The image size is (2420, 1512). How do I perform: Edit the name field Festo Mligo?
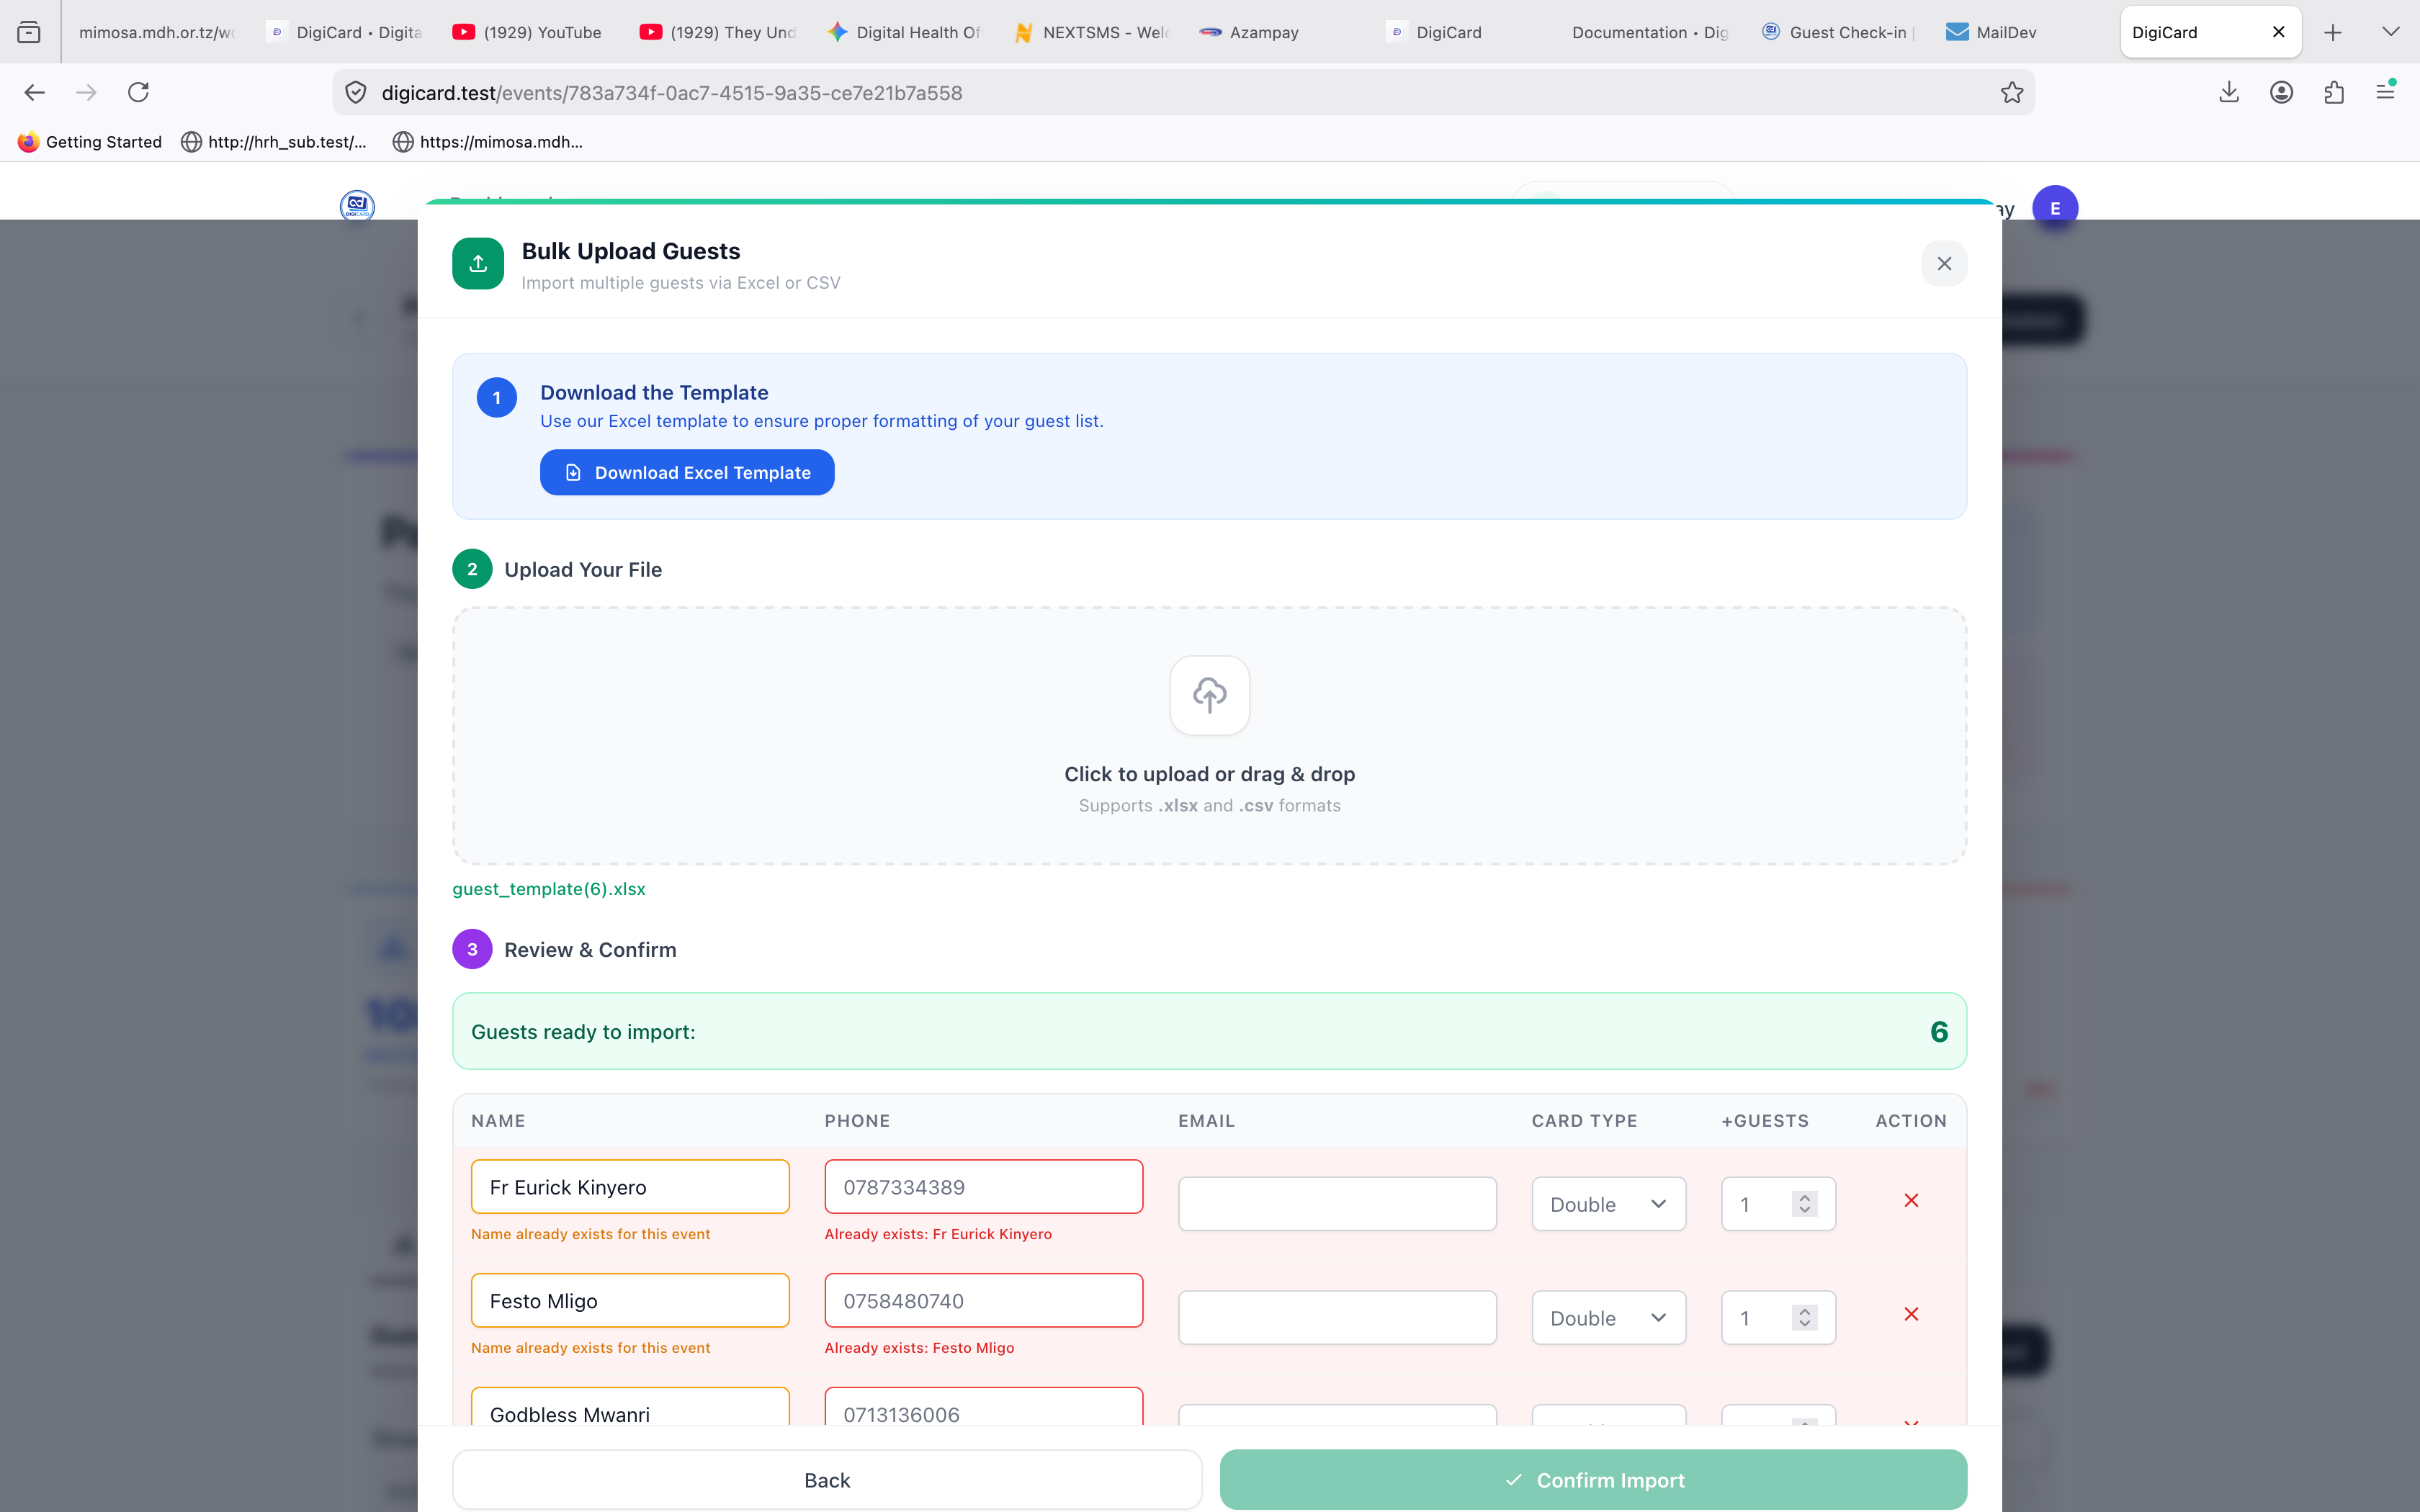pos(630,1301)
